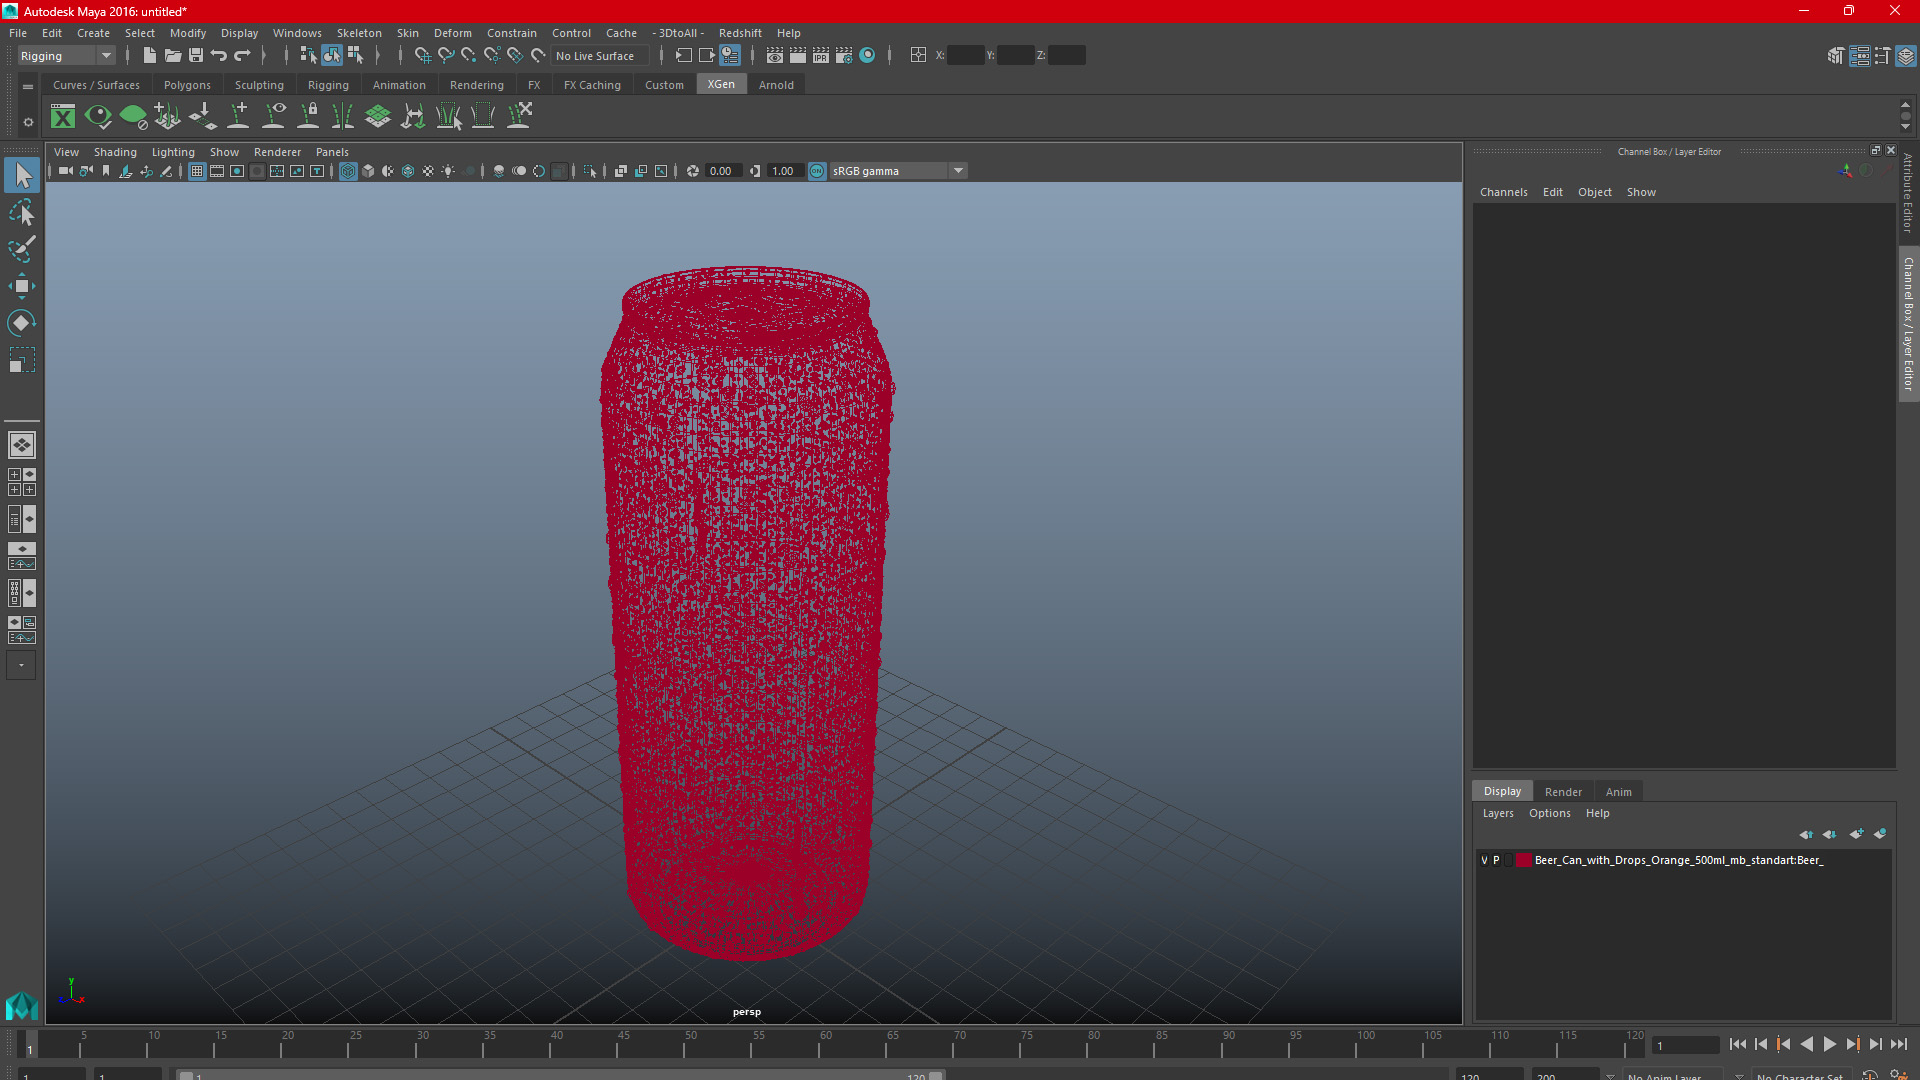
Task: Switch to the Arnold shelf tab
Action: point(776,85)
